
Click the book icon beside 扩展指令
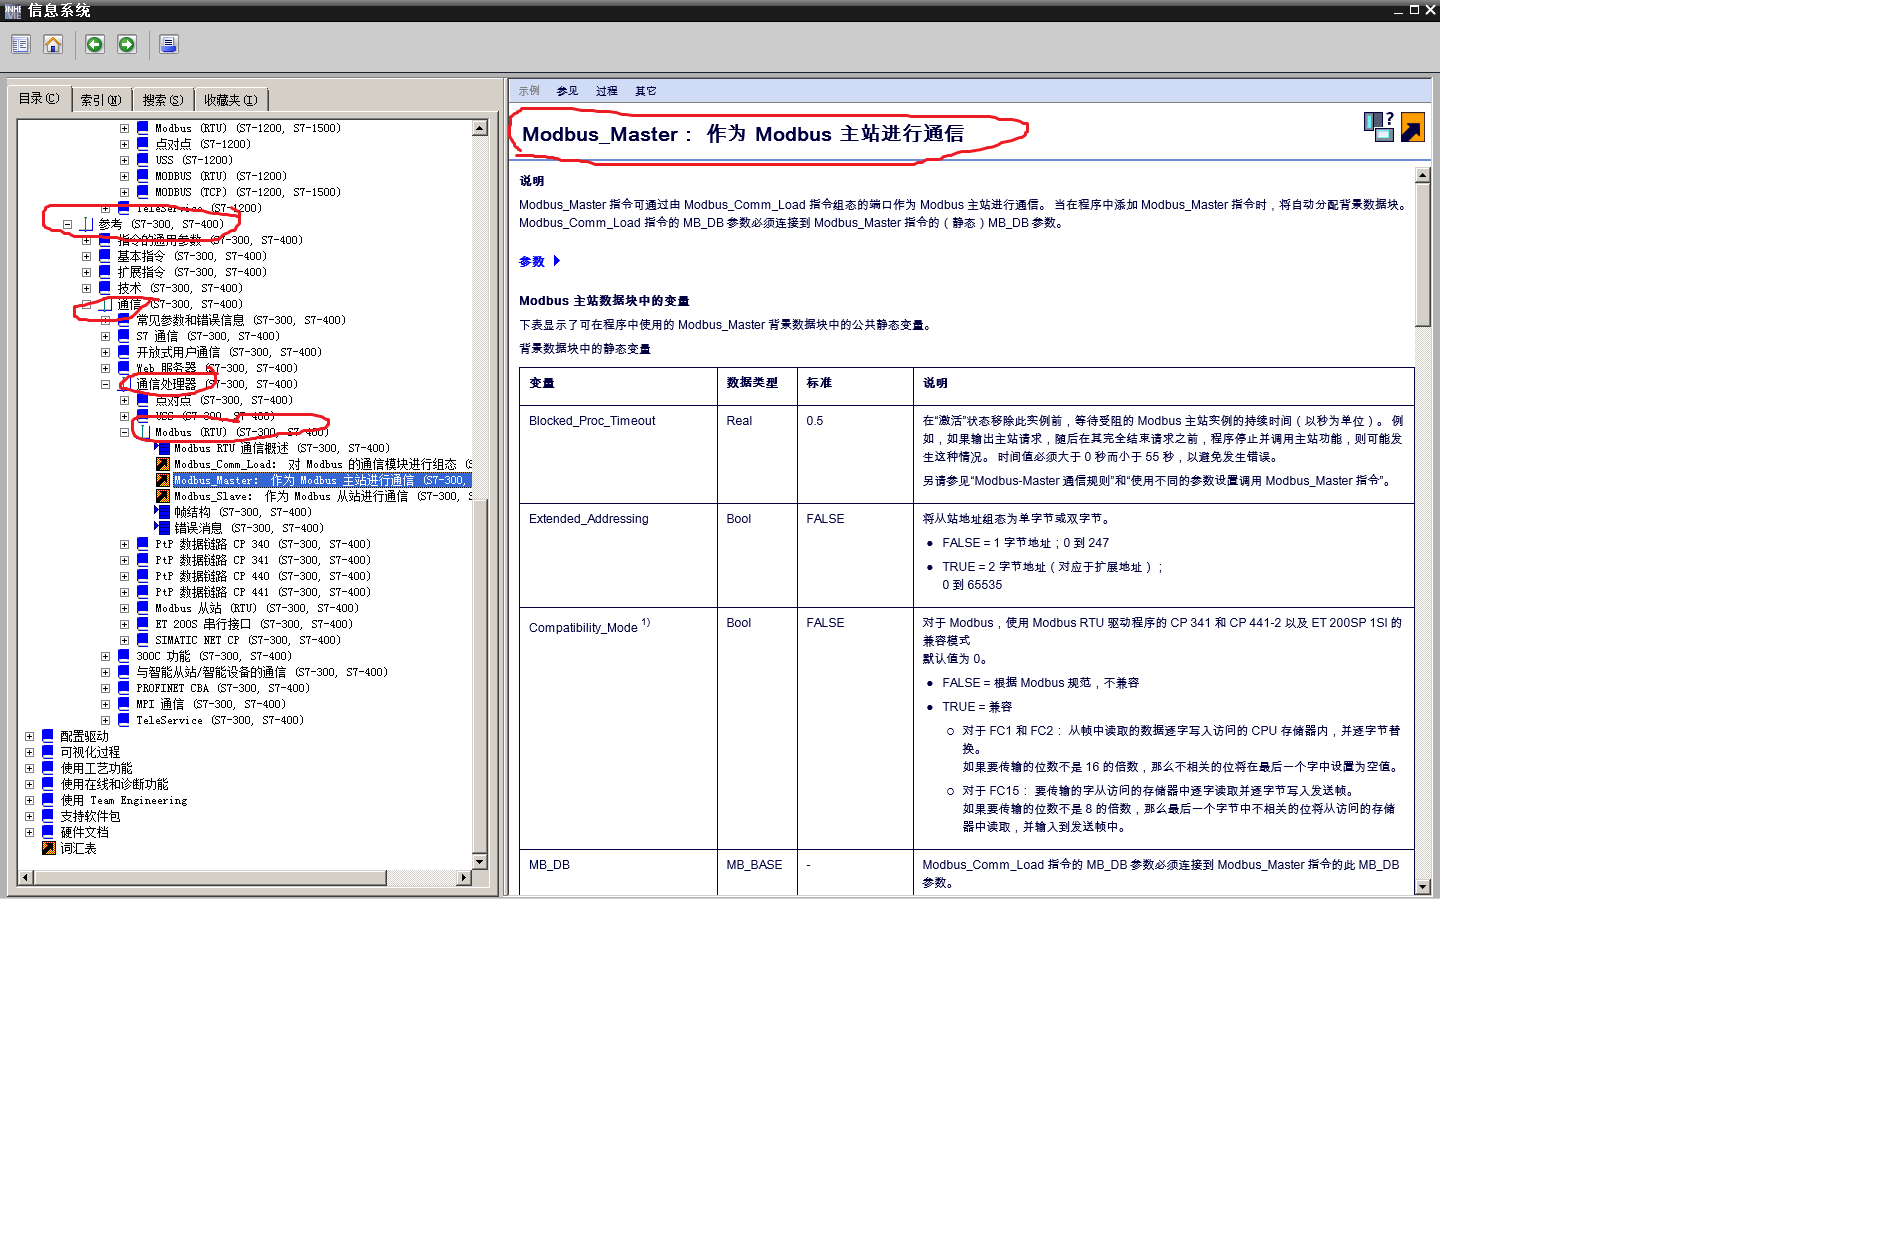[105, 272]
